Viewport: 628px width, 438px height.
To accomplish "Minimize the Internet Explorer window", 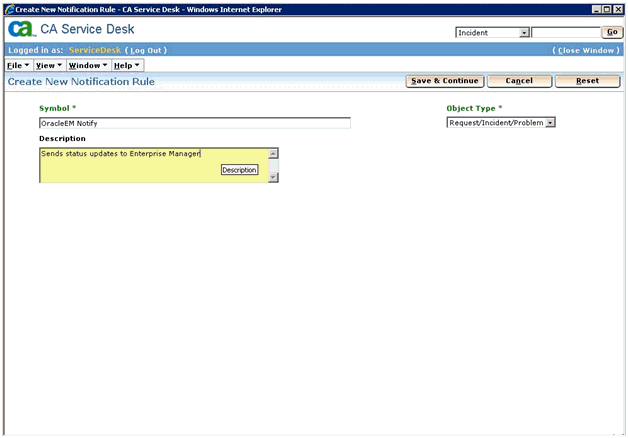I will pos(596,9).
